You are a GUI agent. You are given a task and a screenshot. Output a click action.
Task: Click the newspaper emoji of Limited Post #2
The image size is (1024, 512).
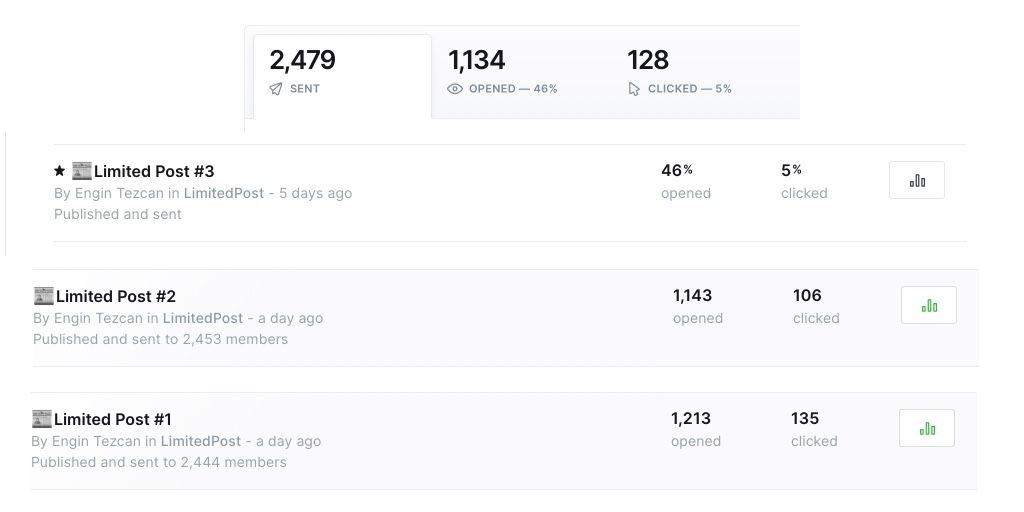tap(44, 296)
